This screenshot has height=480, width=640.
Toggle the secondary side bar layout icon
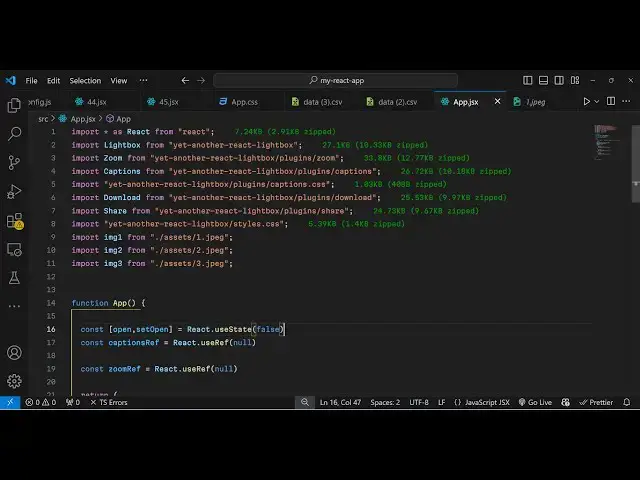[x=559, y=80]
